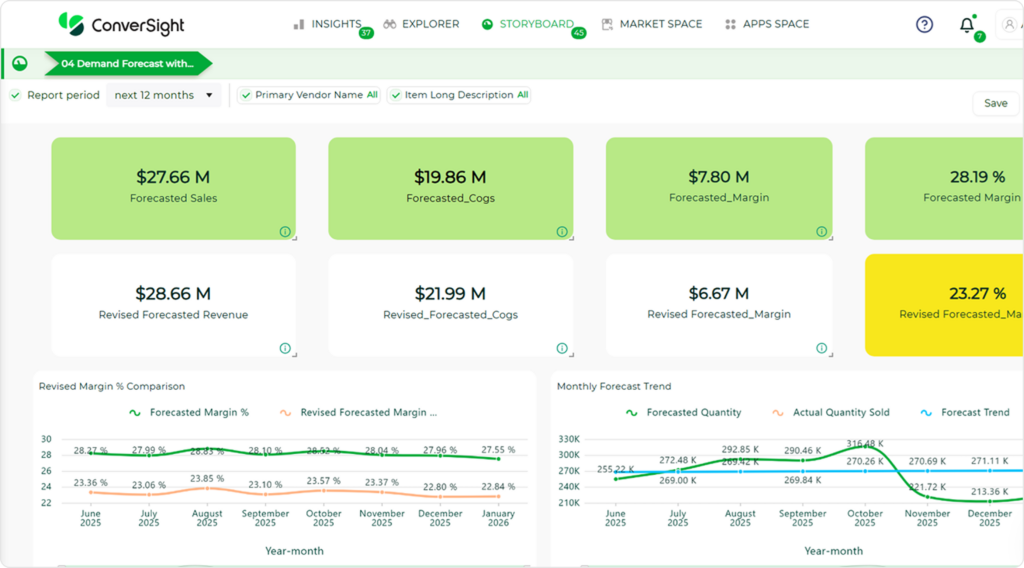The image size is (1024, 568).
Task: Click info icon on Forecasted_Cogs card
Action: [562, 231]
